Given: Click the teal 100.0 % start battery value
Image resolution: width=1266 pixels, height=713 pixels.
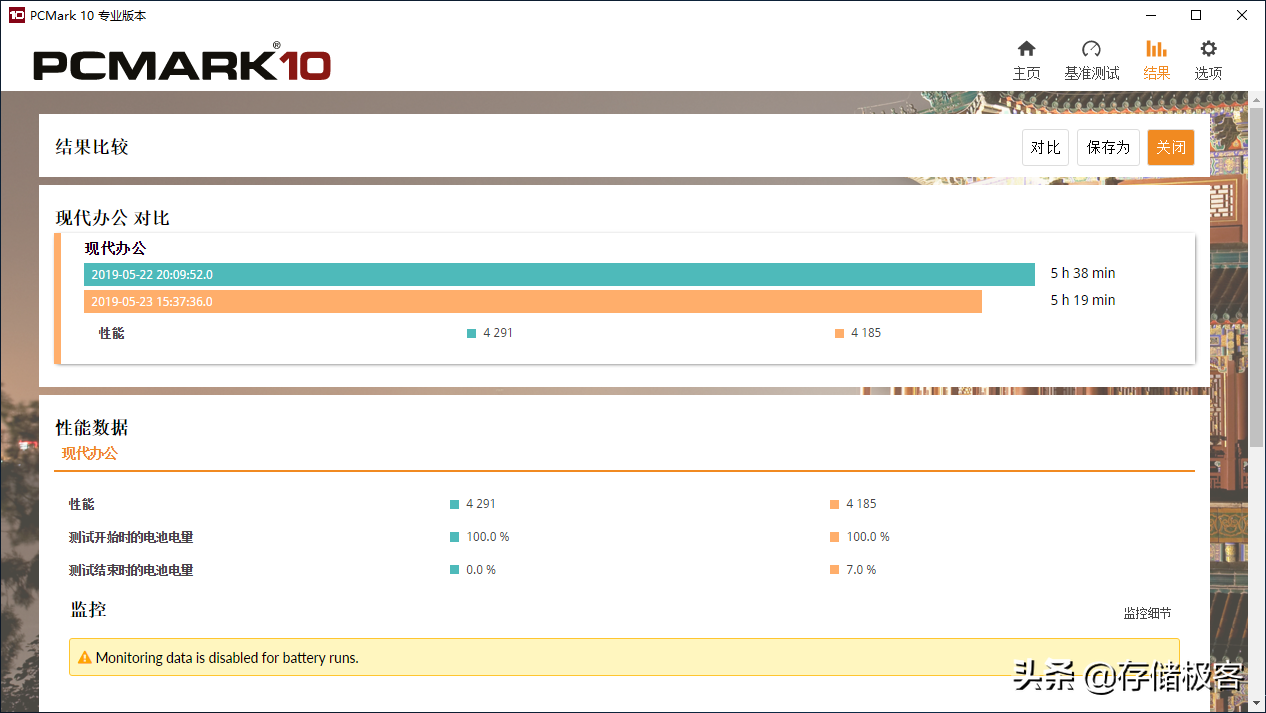Looking at the screenshot, I should [x=488, y=537].
